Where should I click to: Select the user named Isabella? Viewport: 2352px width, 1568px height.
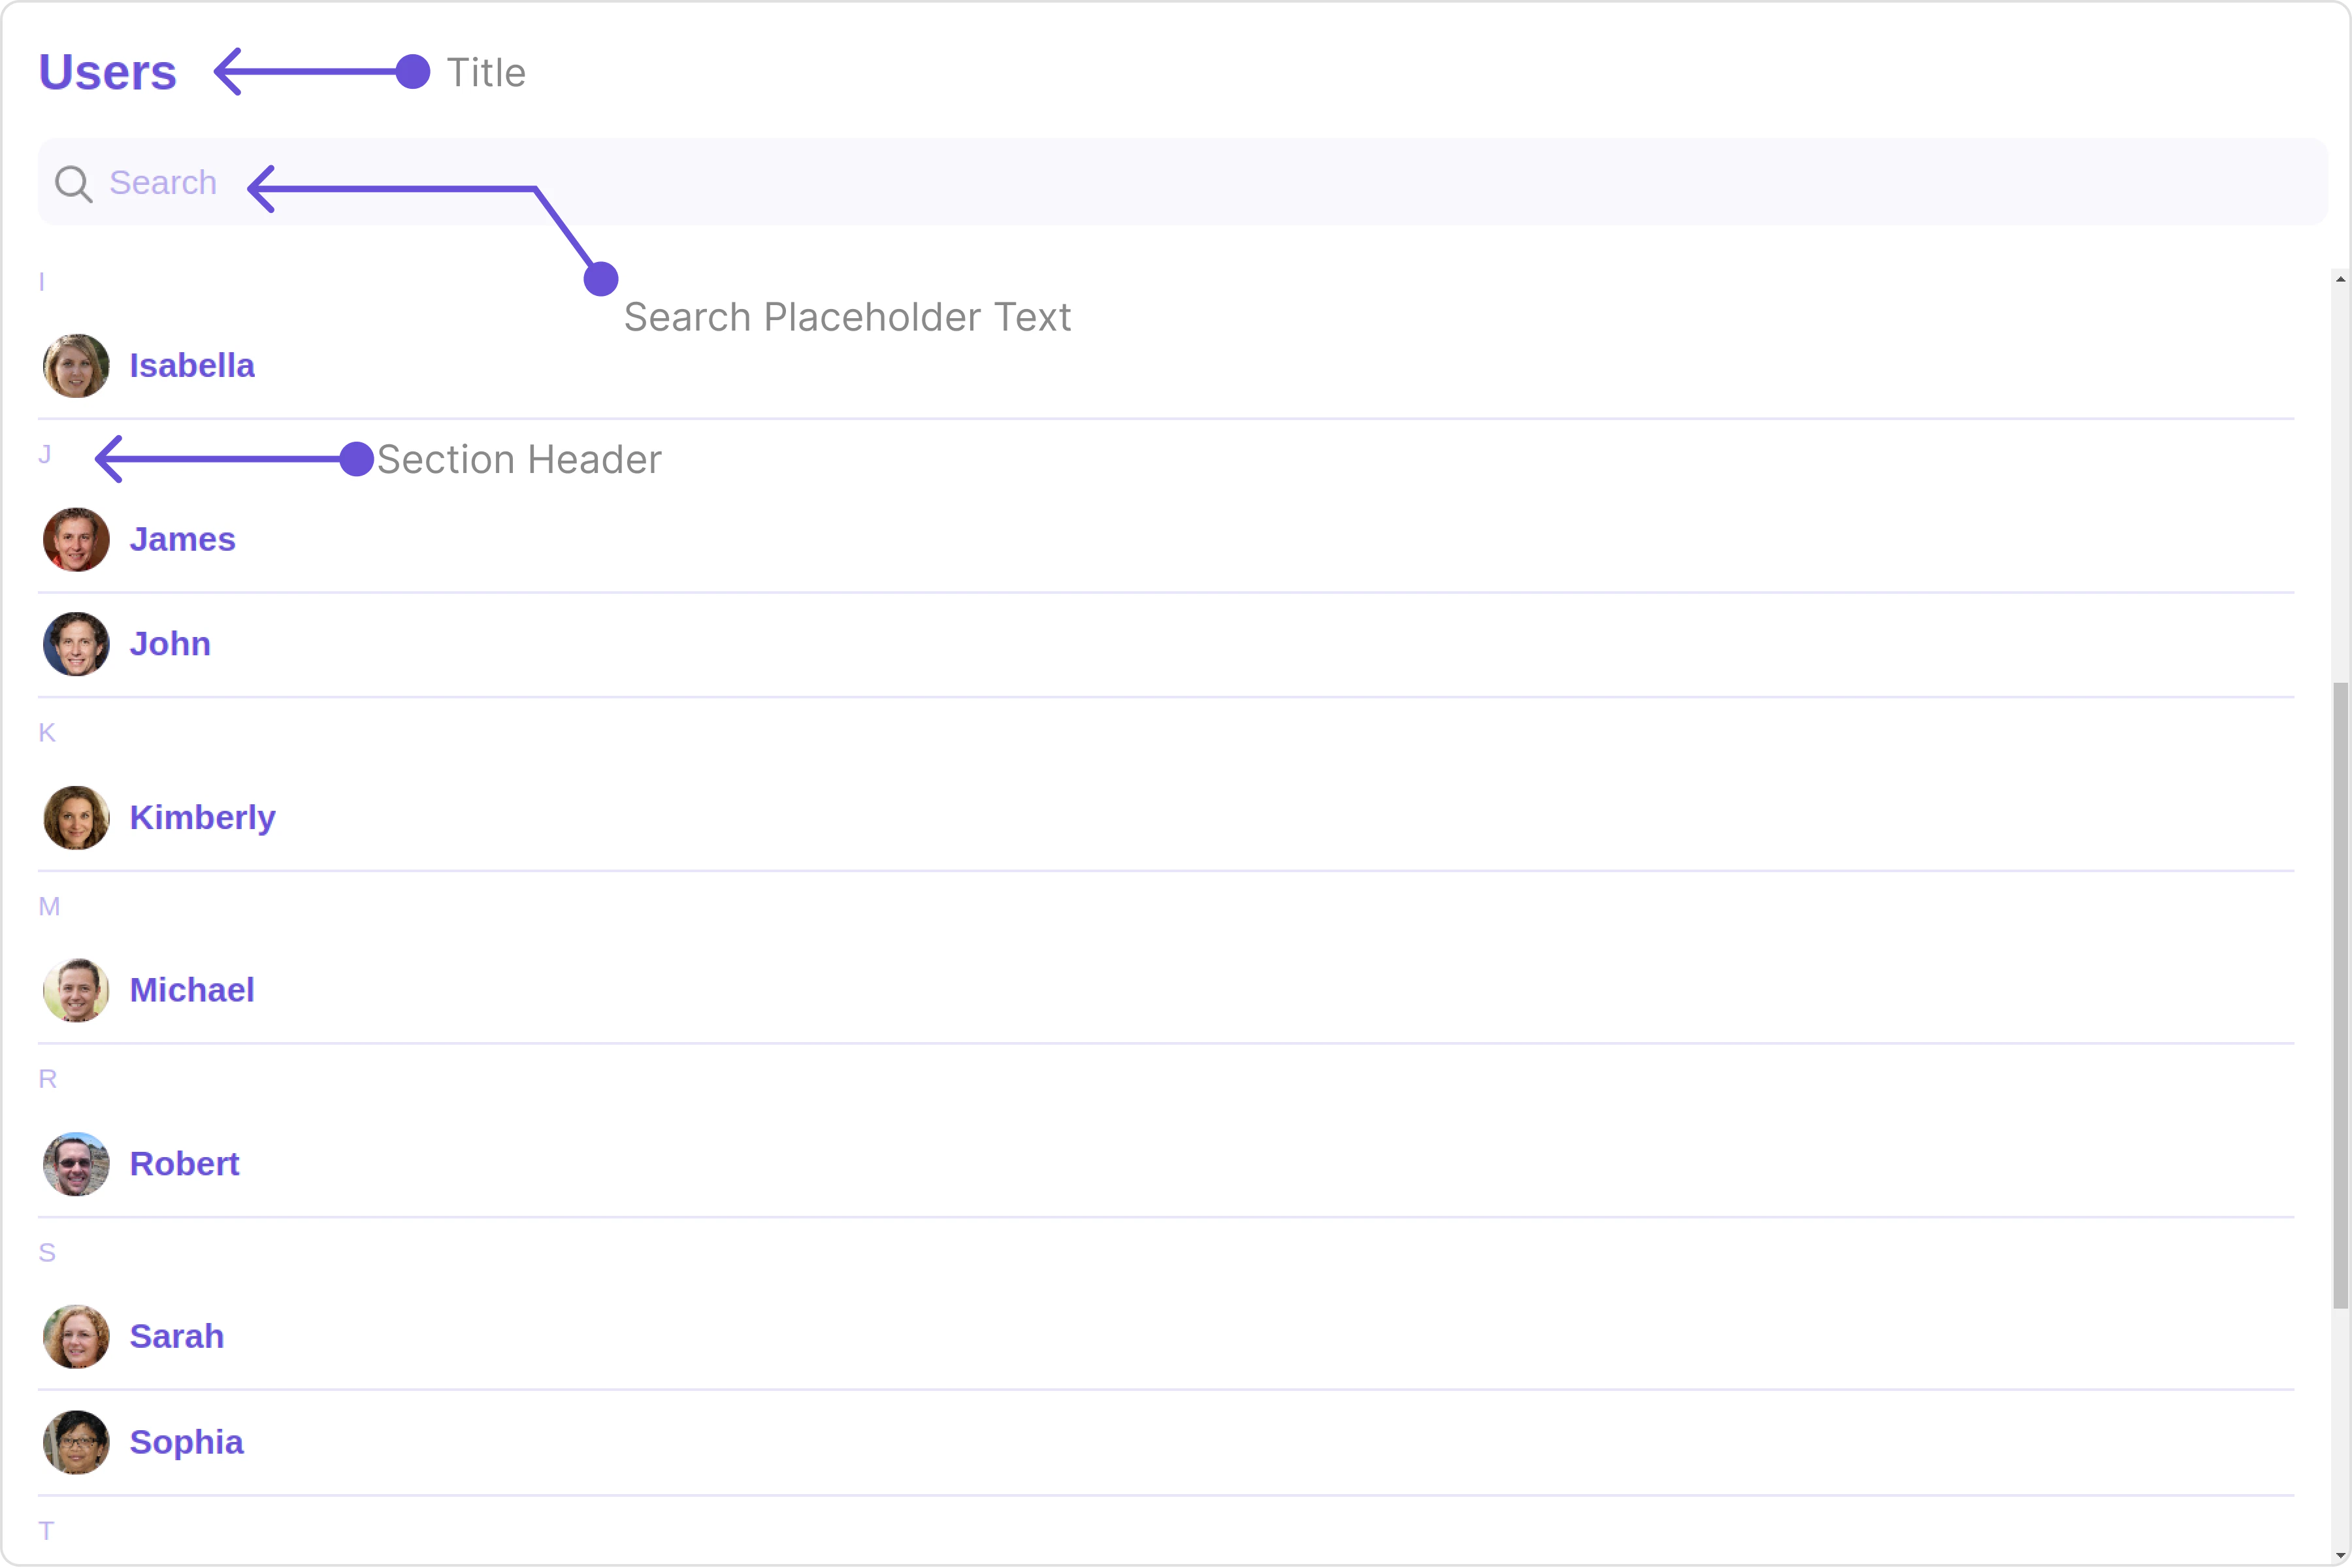(192, 366)
